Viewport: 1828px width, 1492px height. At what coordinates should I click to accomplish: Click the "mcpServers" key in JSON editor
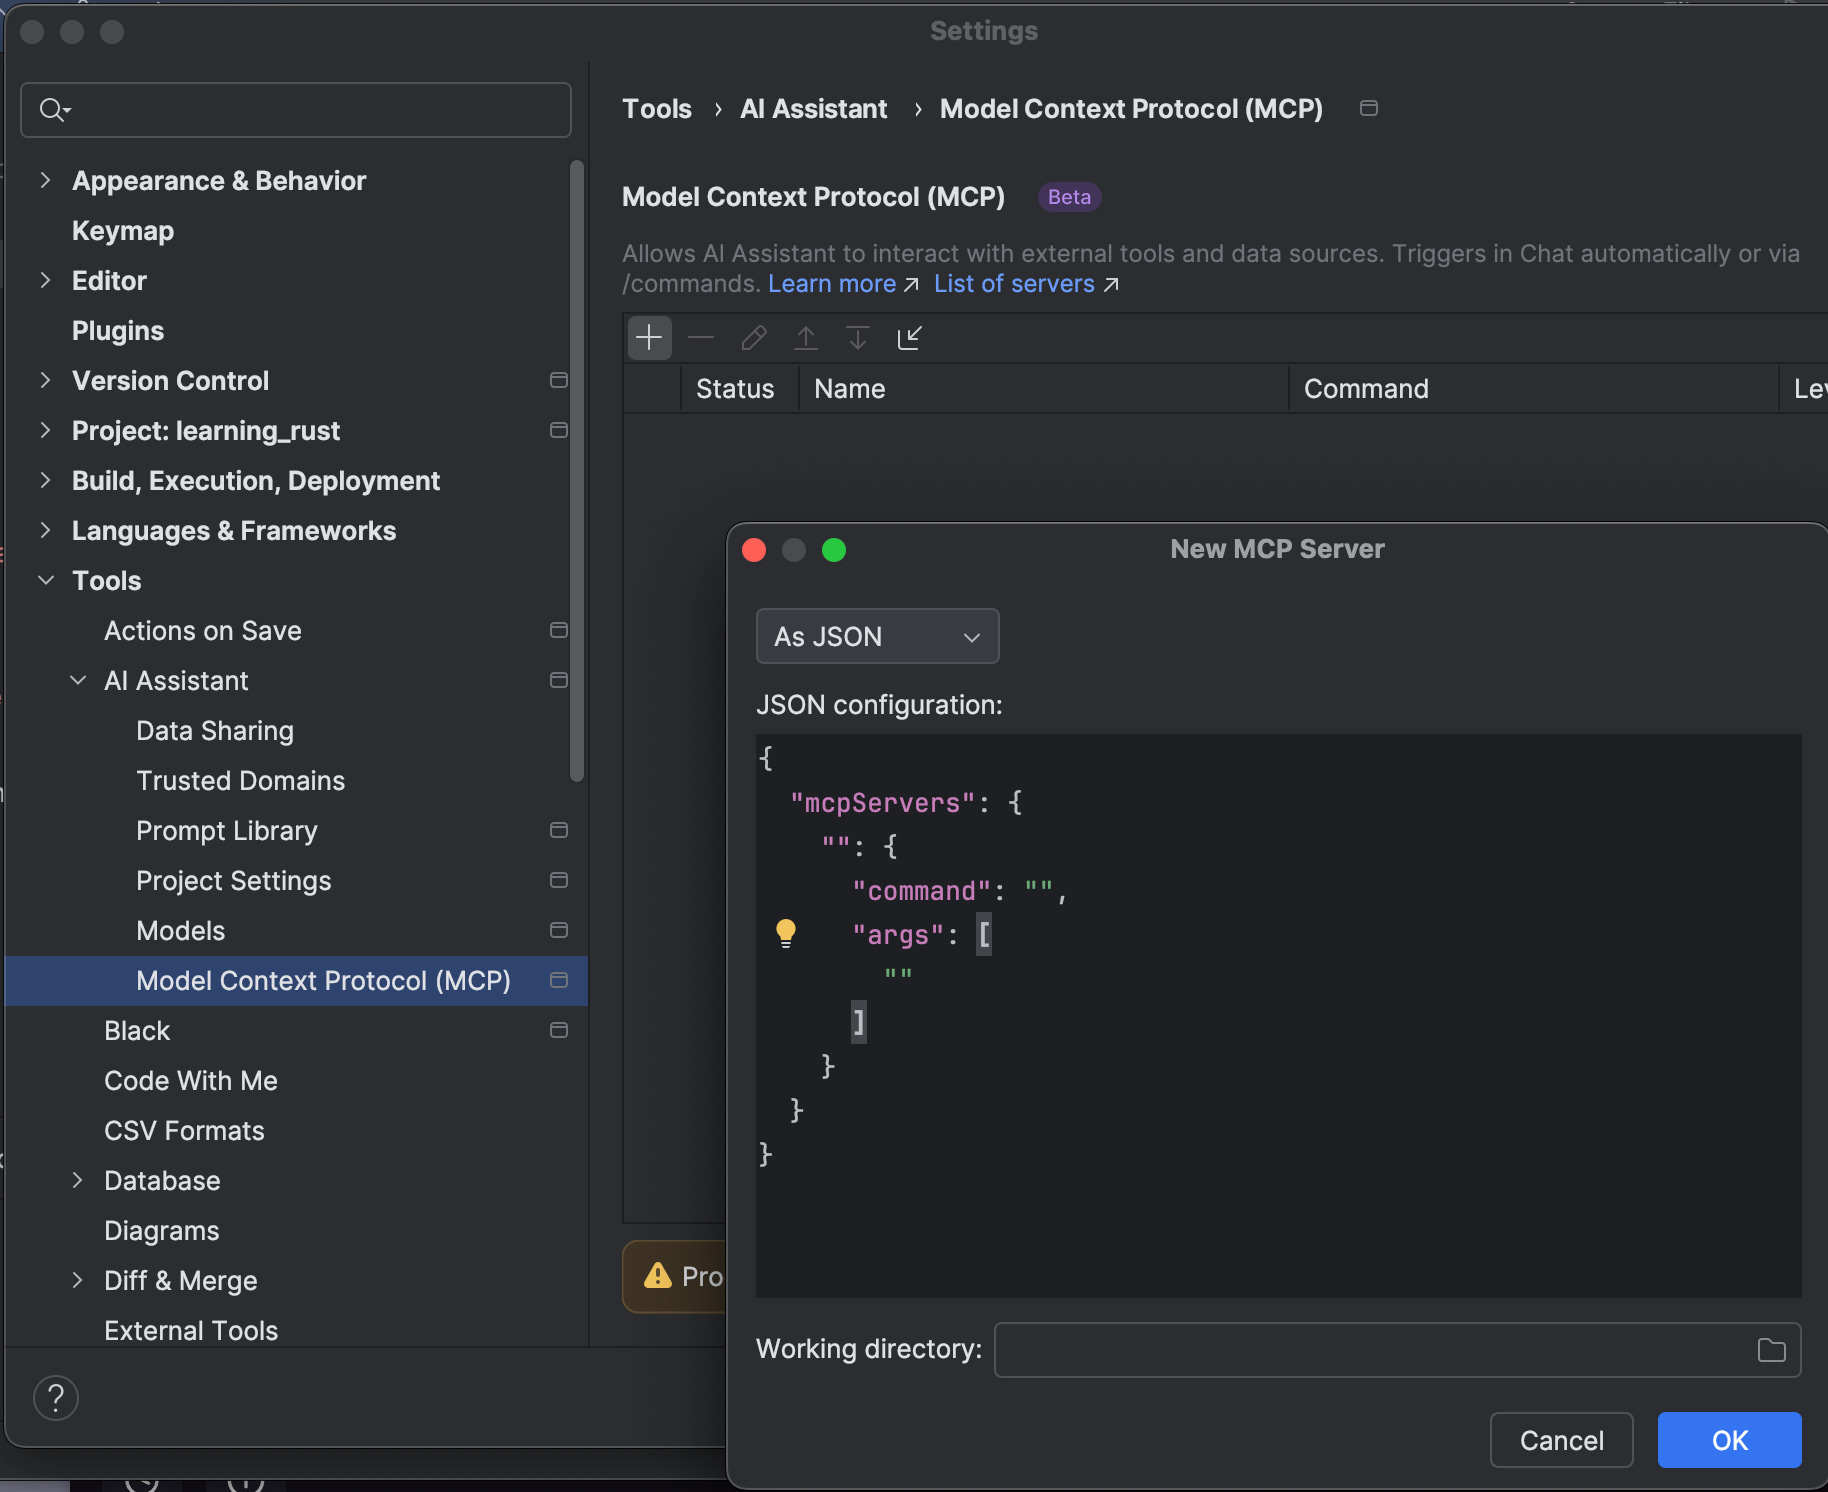point(882,803)
